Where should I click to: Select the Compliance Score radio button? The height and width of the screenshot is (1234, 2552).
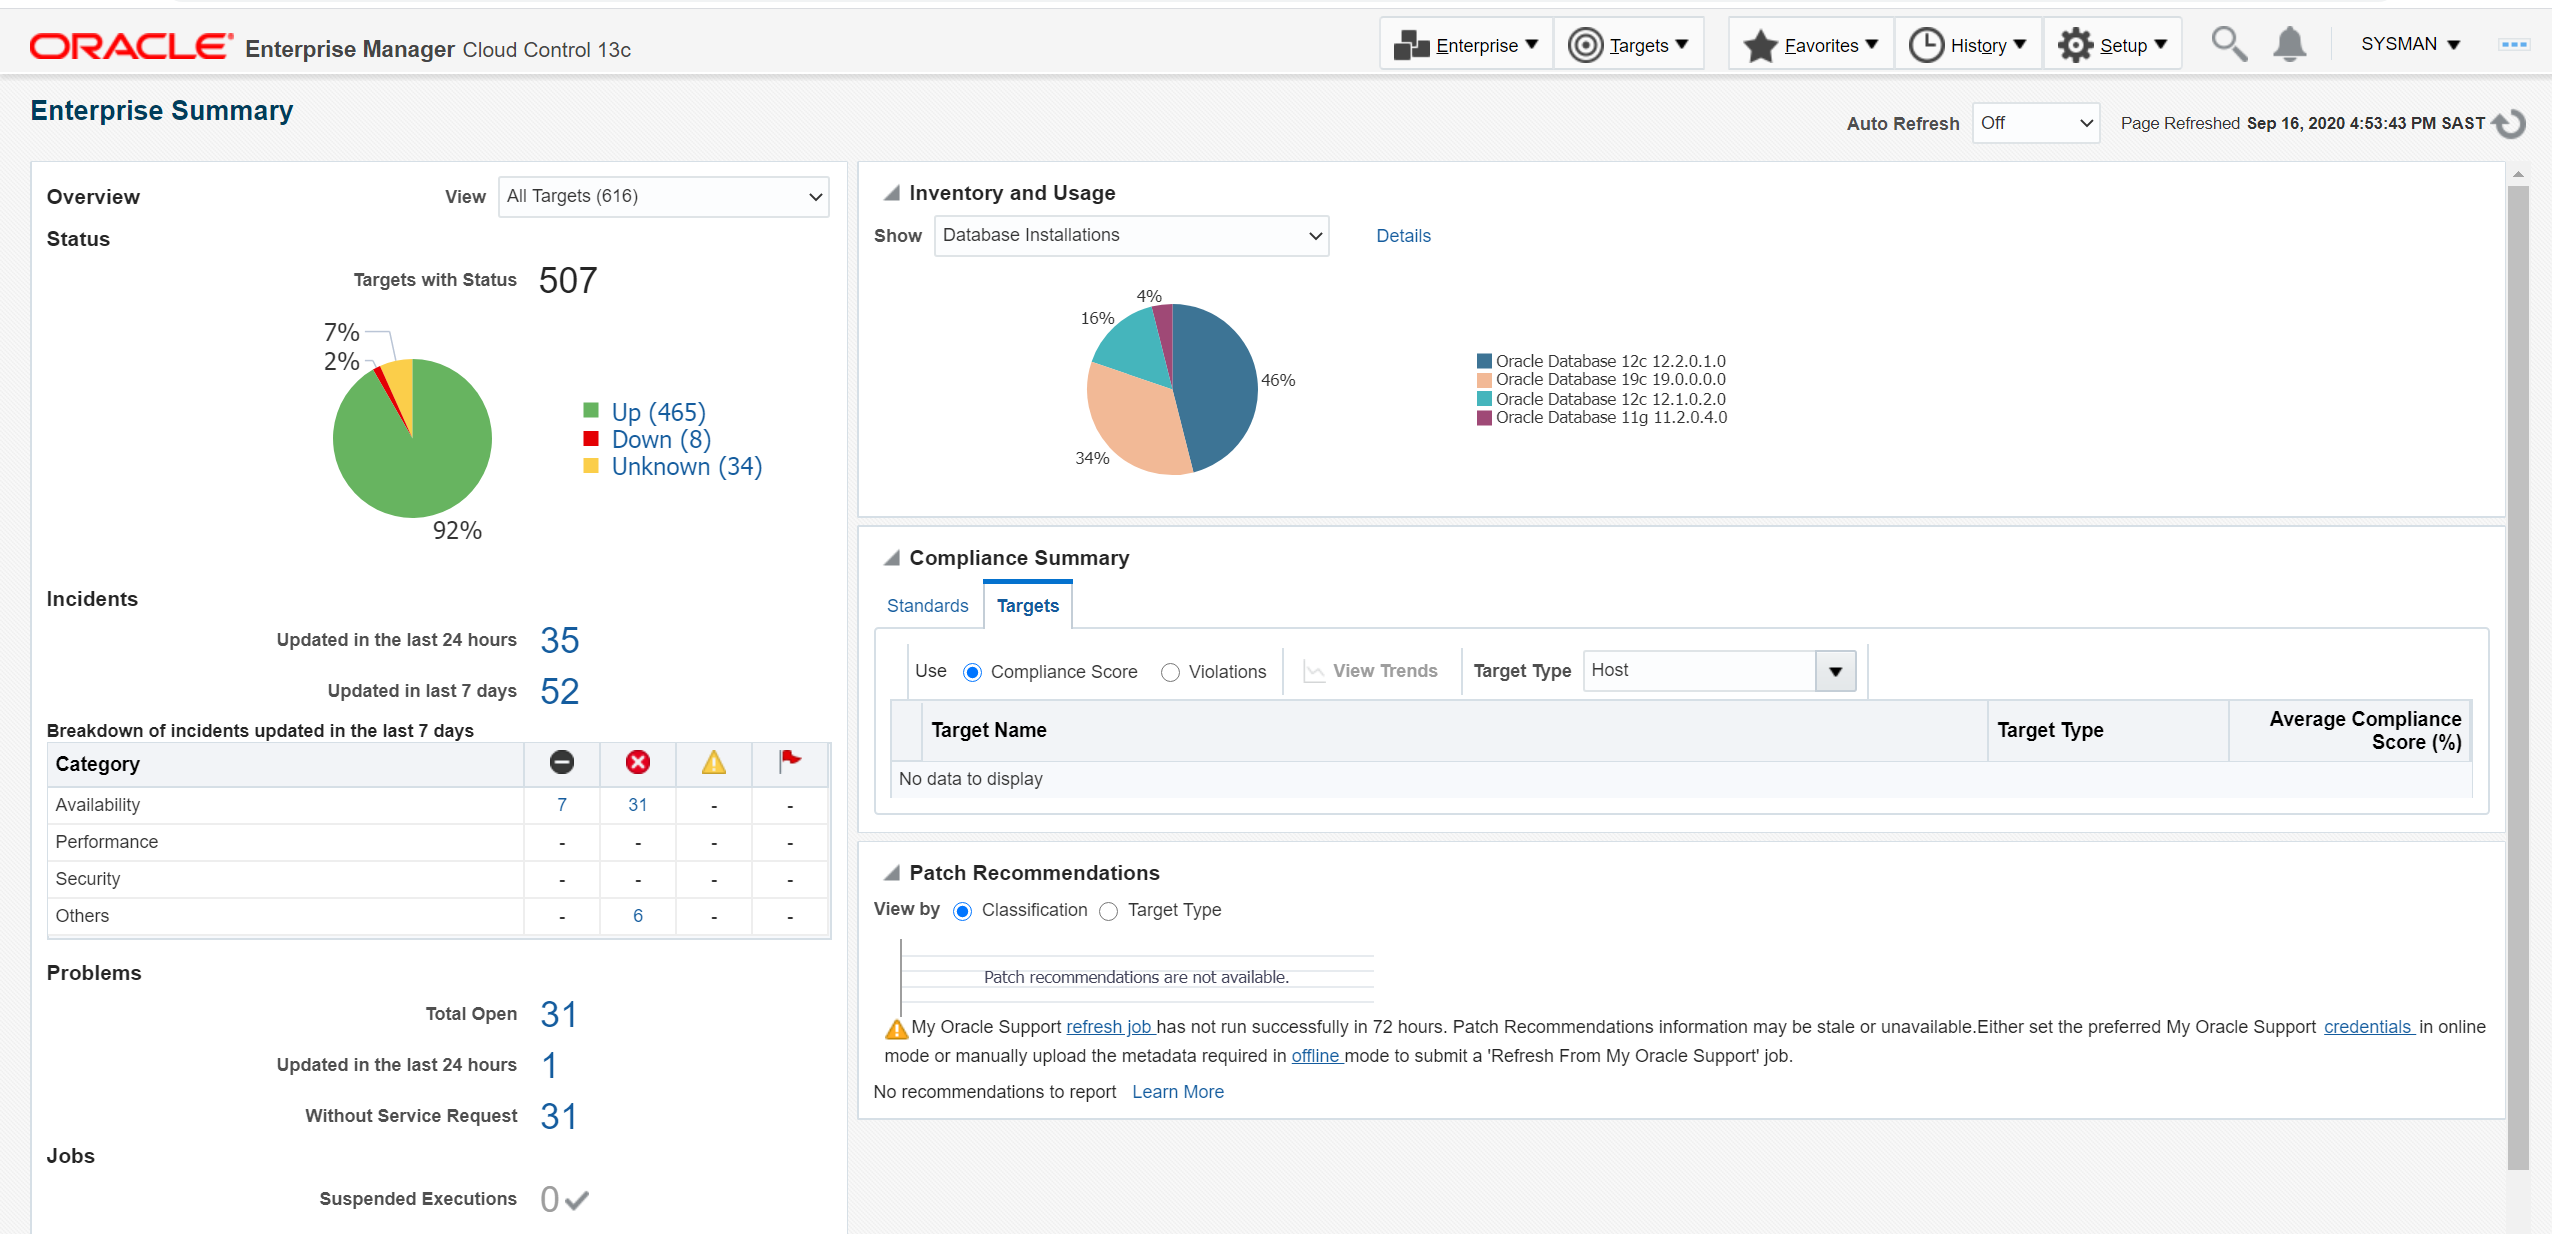pos(972,673)
